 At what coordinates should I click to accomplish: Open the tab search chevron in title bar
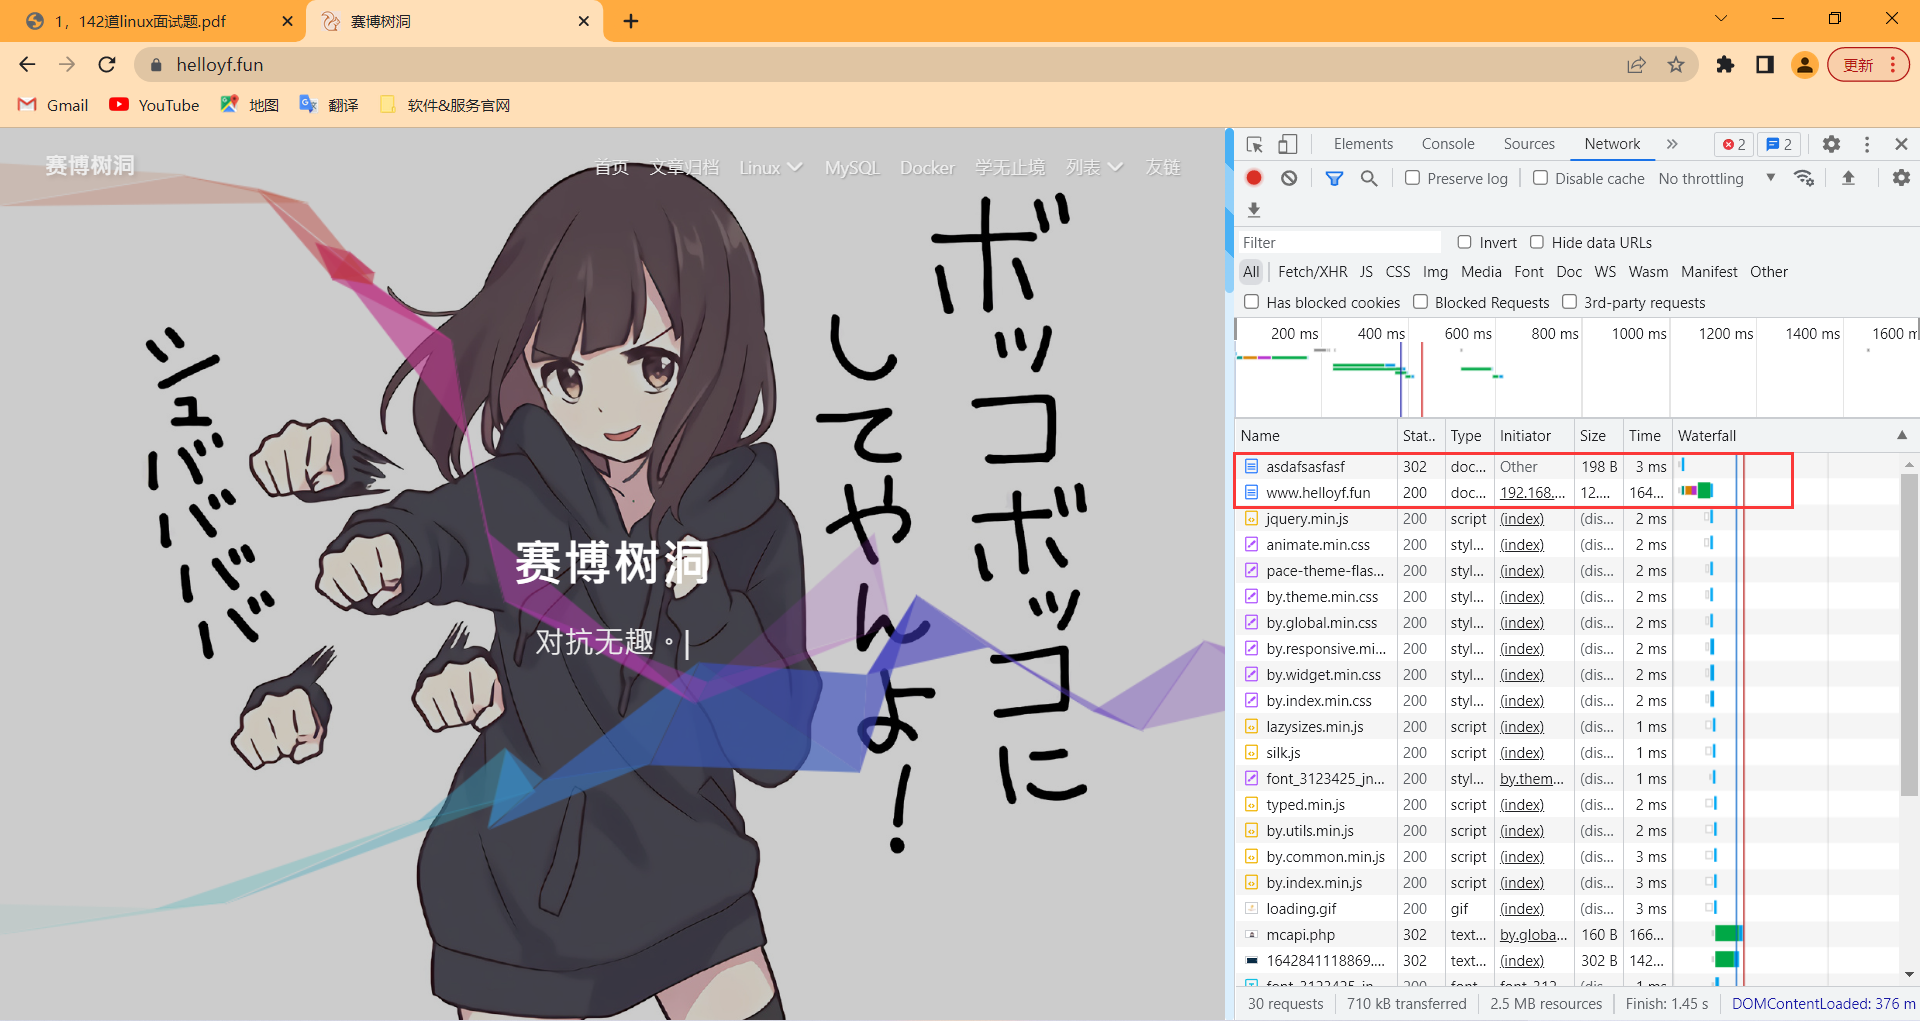point(1720,18)
